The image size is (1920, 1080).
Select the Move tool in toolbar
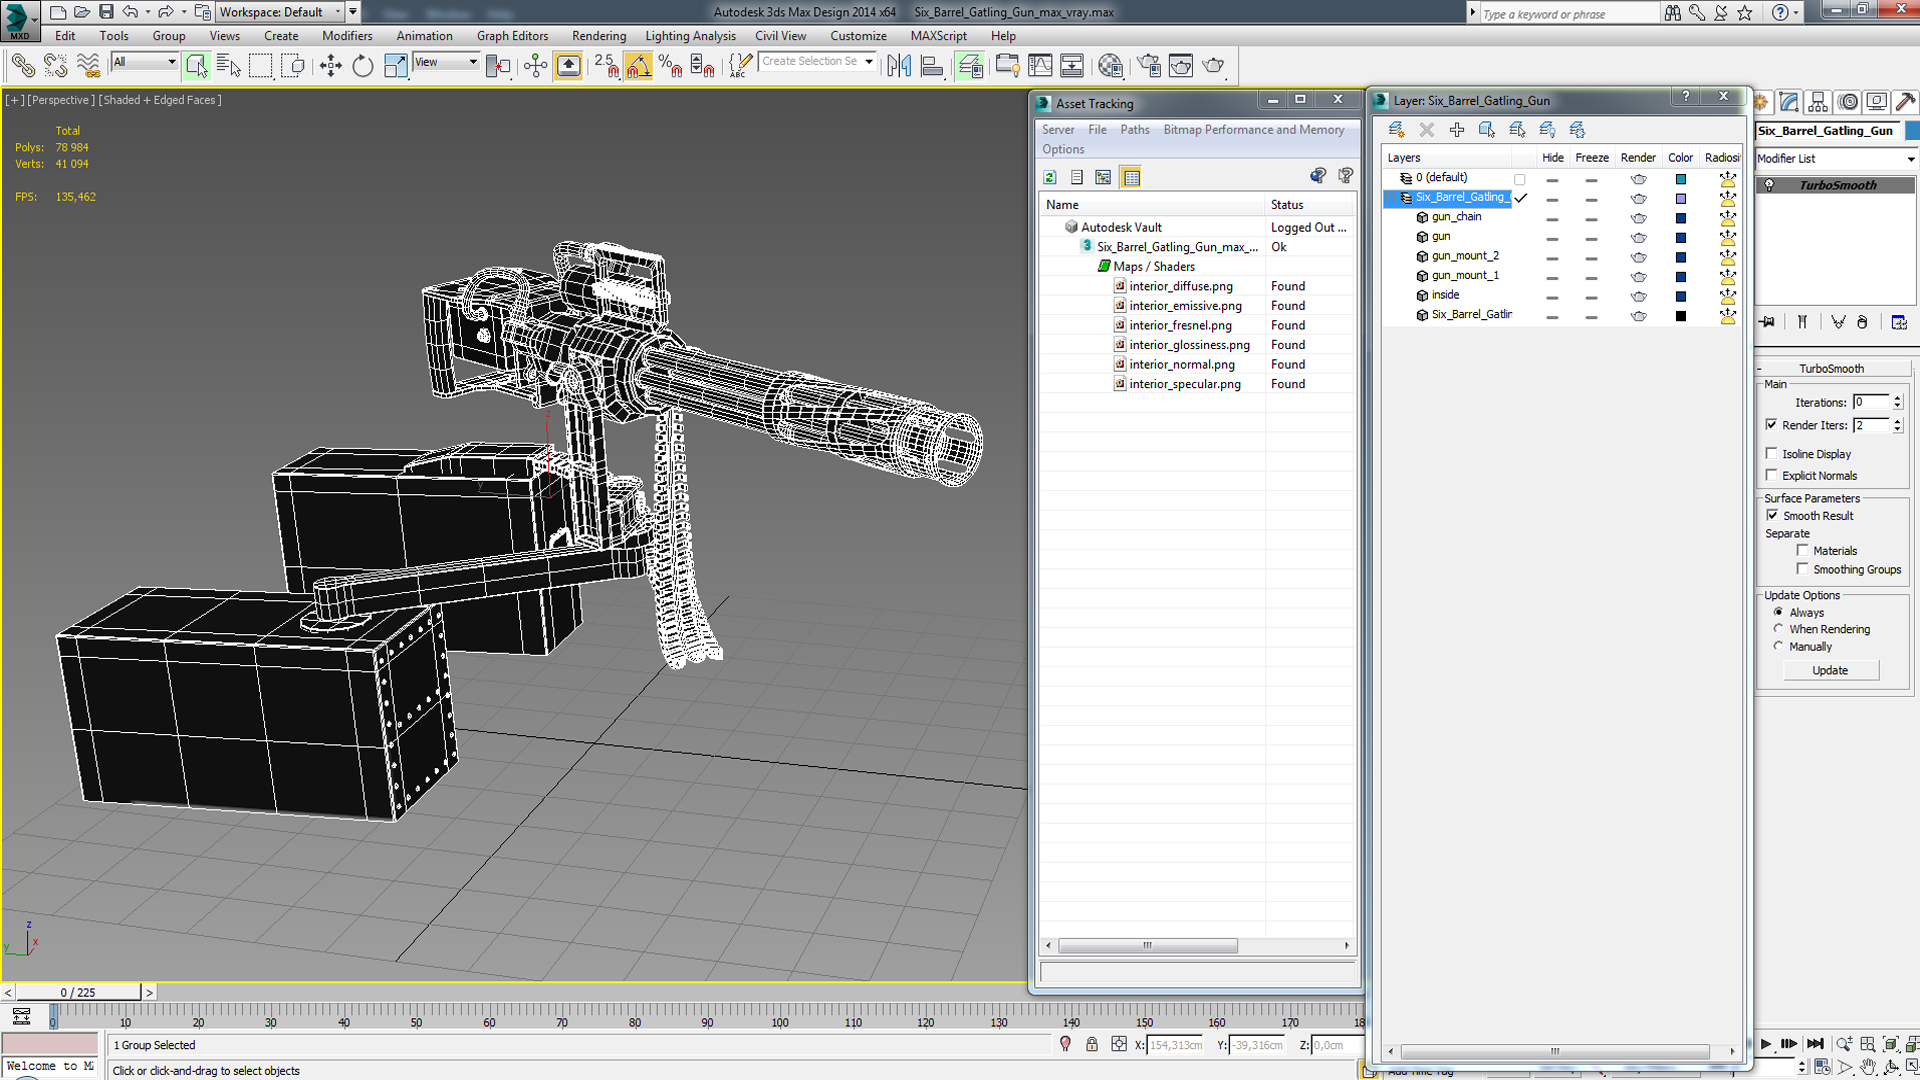pos(330,66)
